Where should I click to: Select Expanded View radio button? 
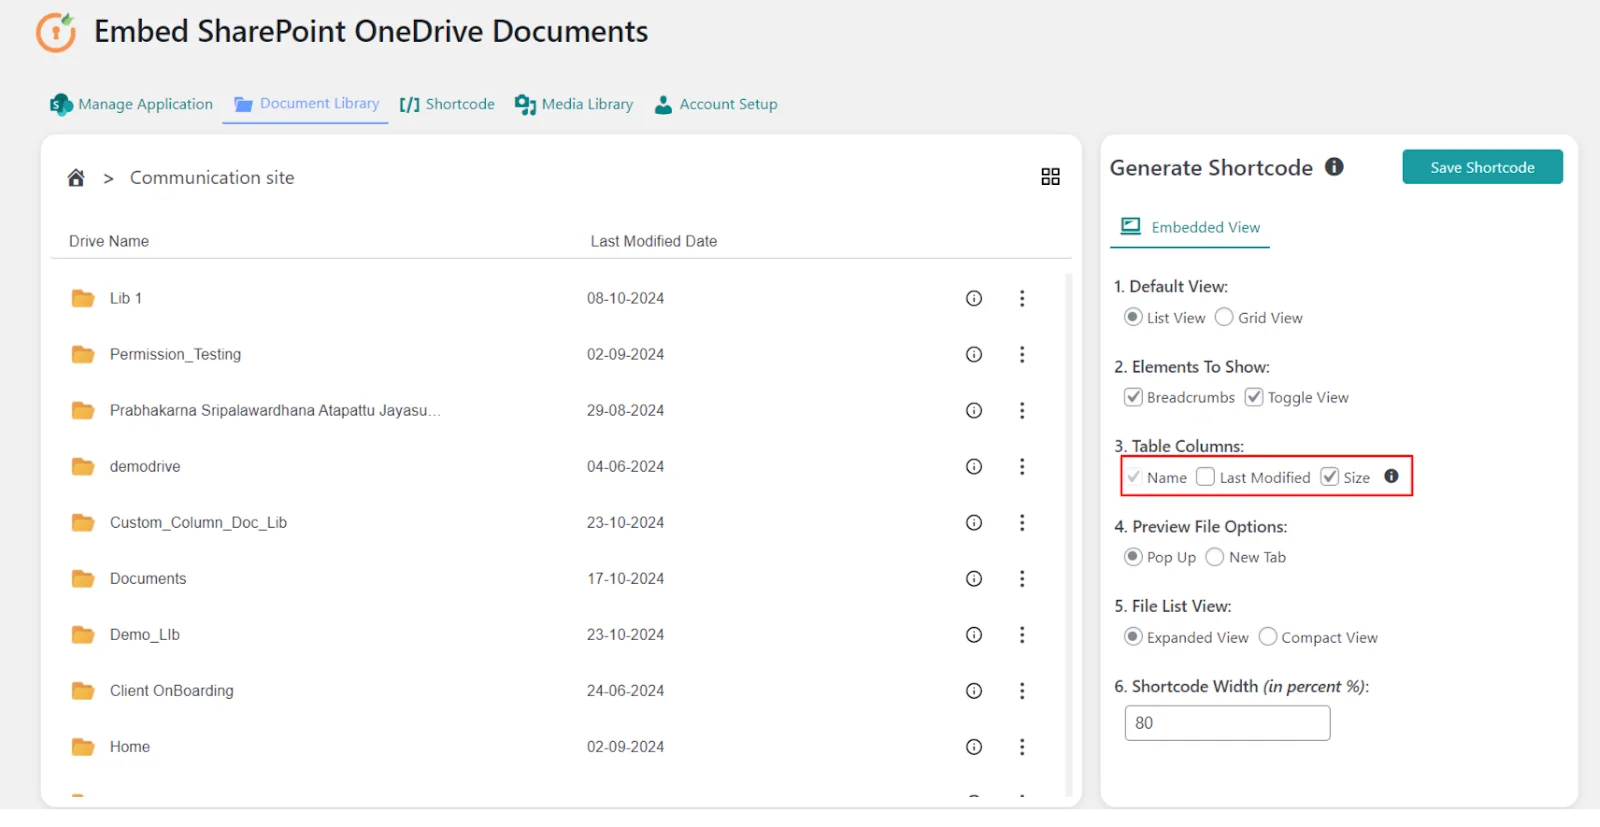coord(1133,636)
